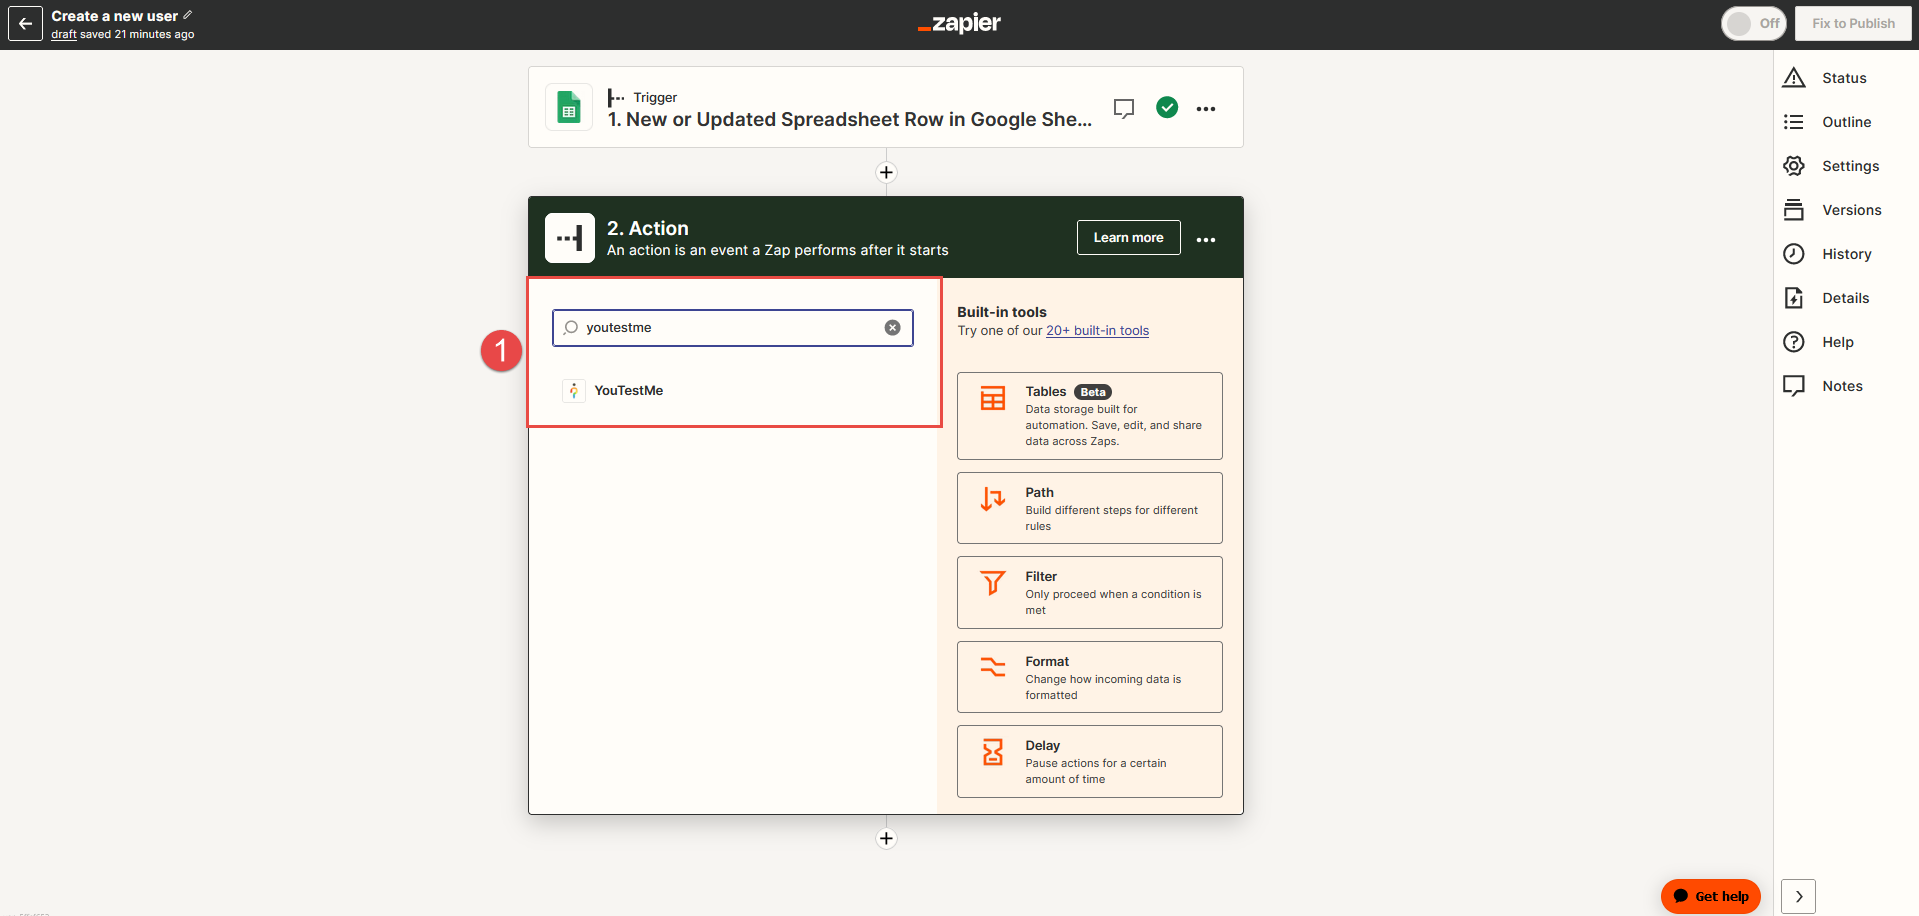The image size is (1919, 916).
Task: Click the Get help chat button
Action: pyautogui.click(x=1711, y=897)
